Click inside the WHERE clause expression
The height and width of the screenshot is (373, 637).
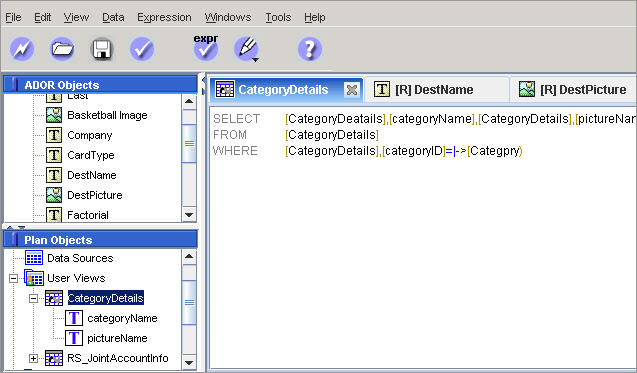tap(404, 151)
